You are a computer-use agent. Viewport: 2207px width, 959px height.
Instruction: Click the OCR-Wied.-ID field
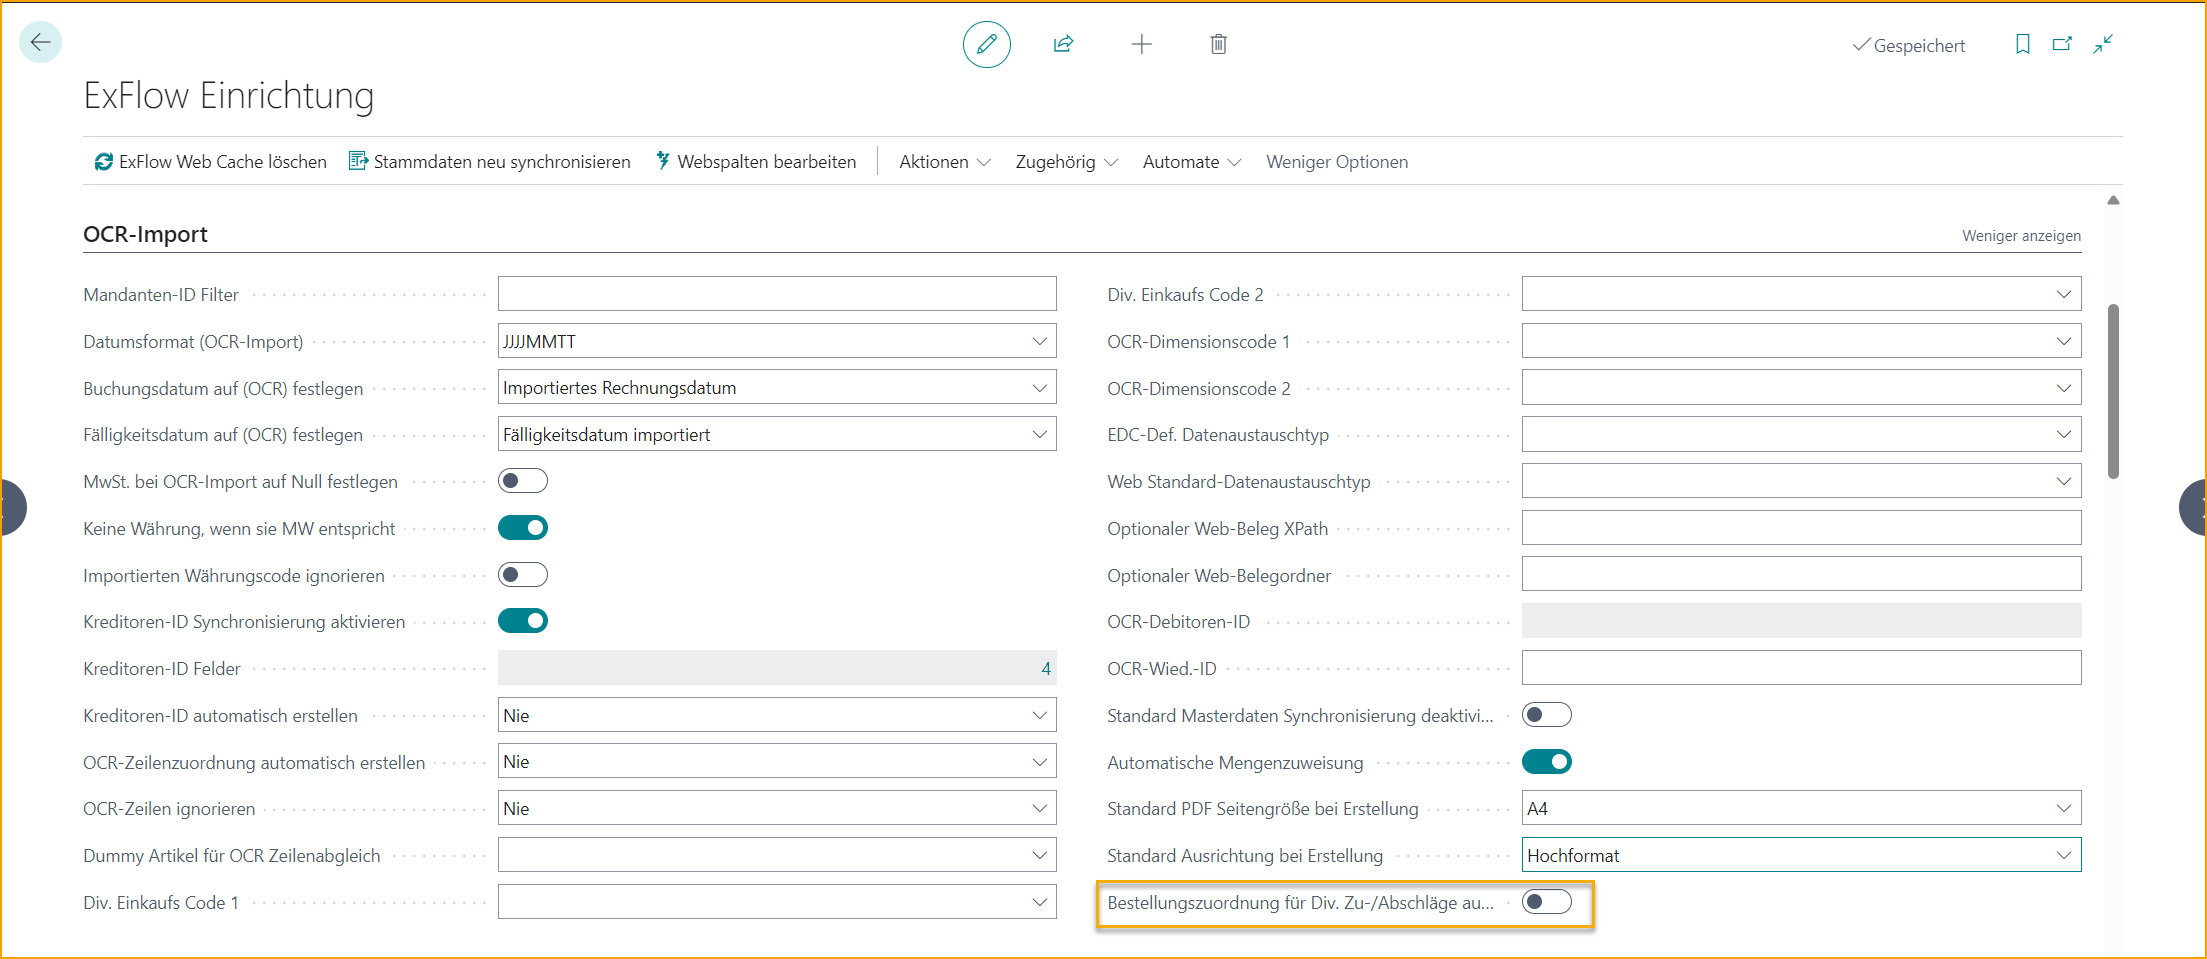(1801, 668)
